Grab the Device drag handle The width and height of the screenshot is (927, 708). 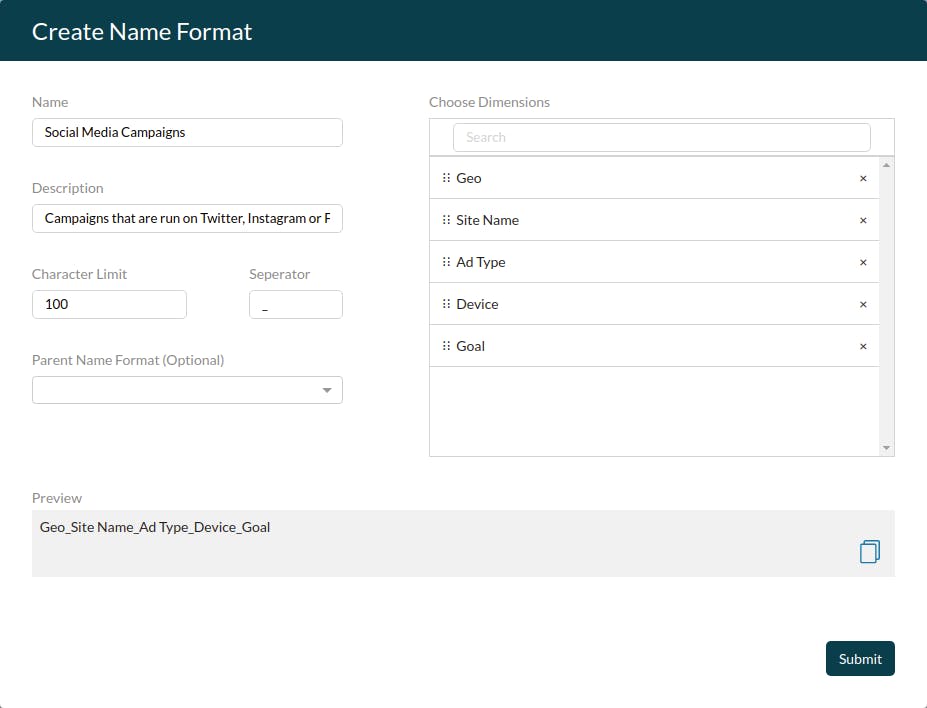(x=446, y=304)
